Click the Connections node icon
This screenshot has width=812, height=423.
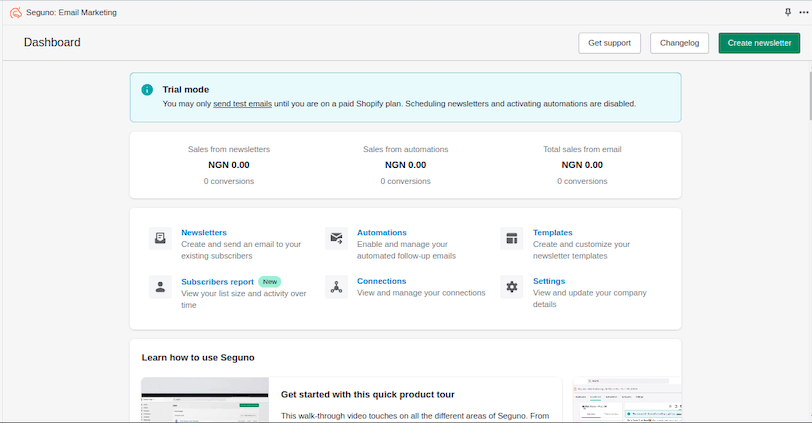(x=336, y=287)
